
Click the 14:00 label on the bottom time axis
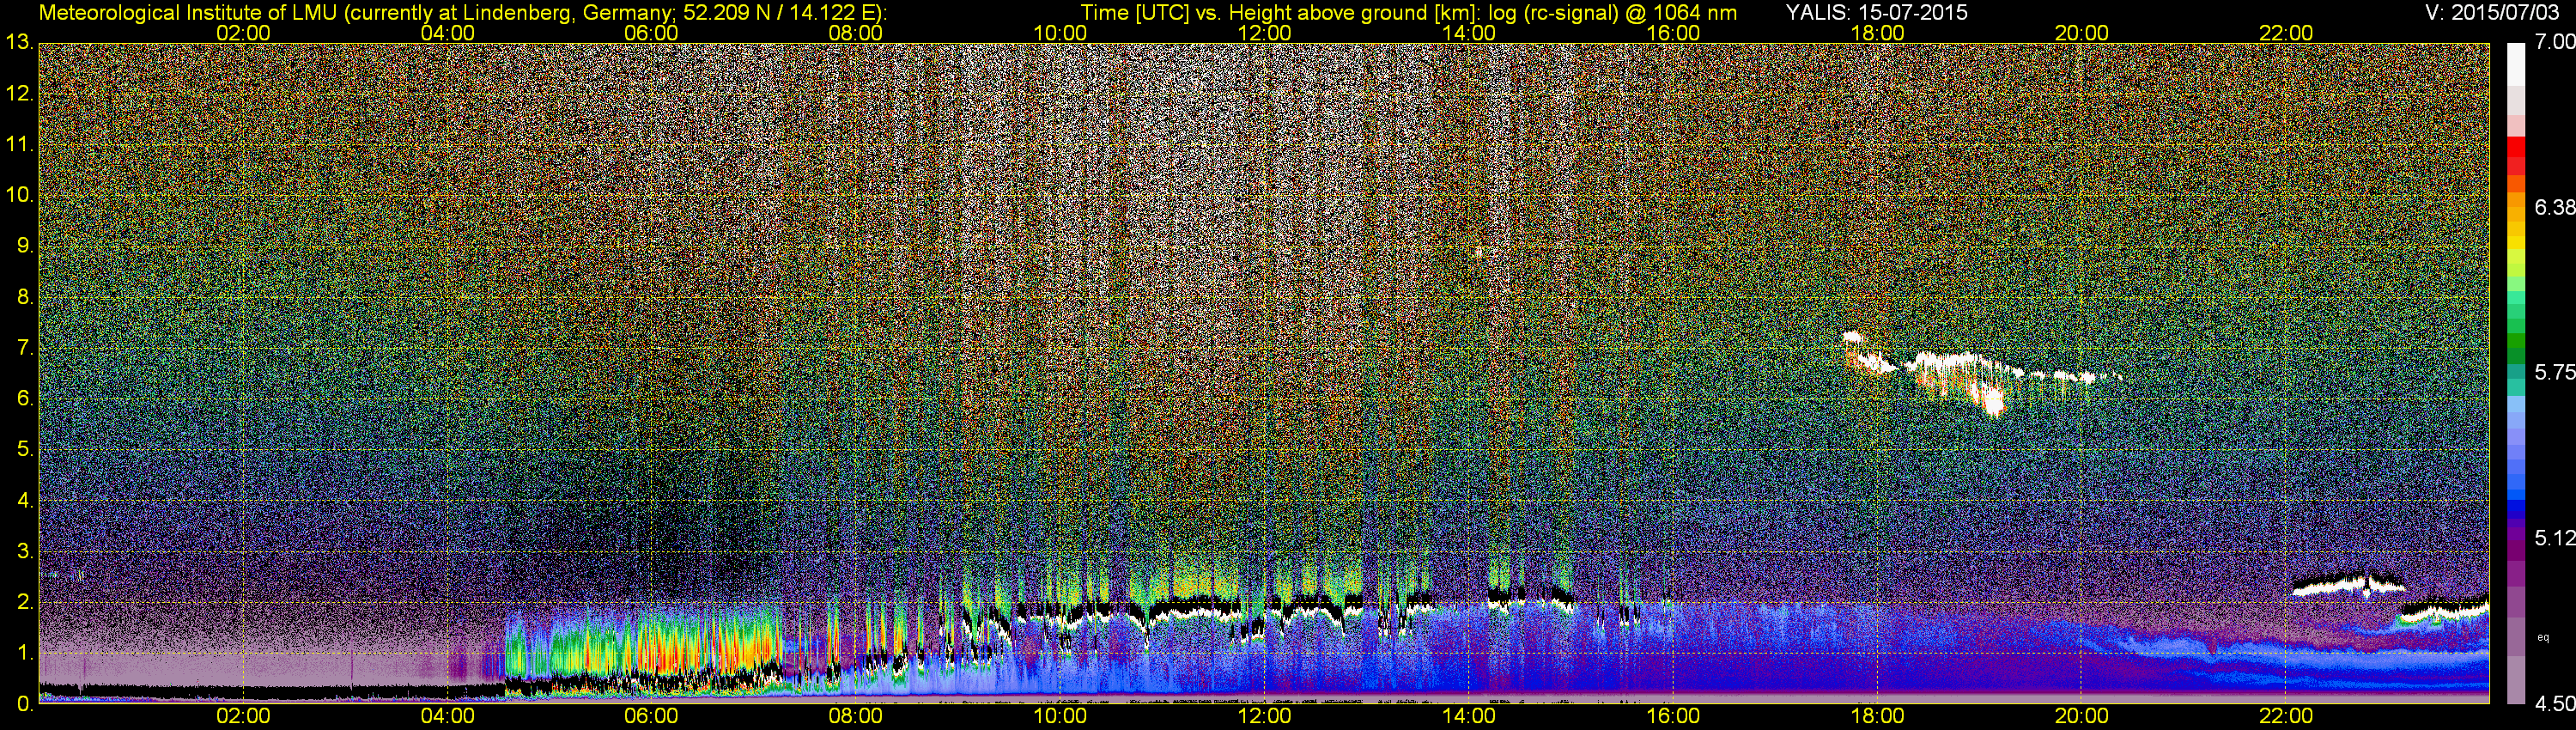(1469, 716)
